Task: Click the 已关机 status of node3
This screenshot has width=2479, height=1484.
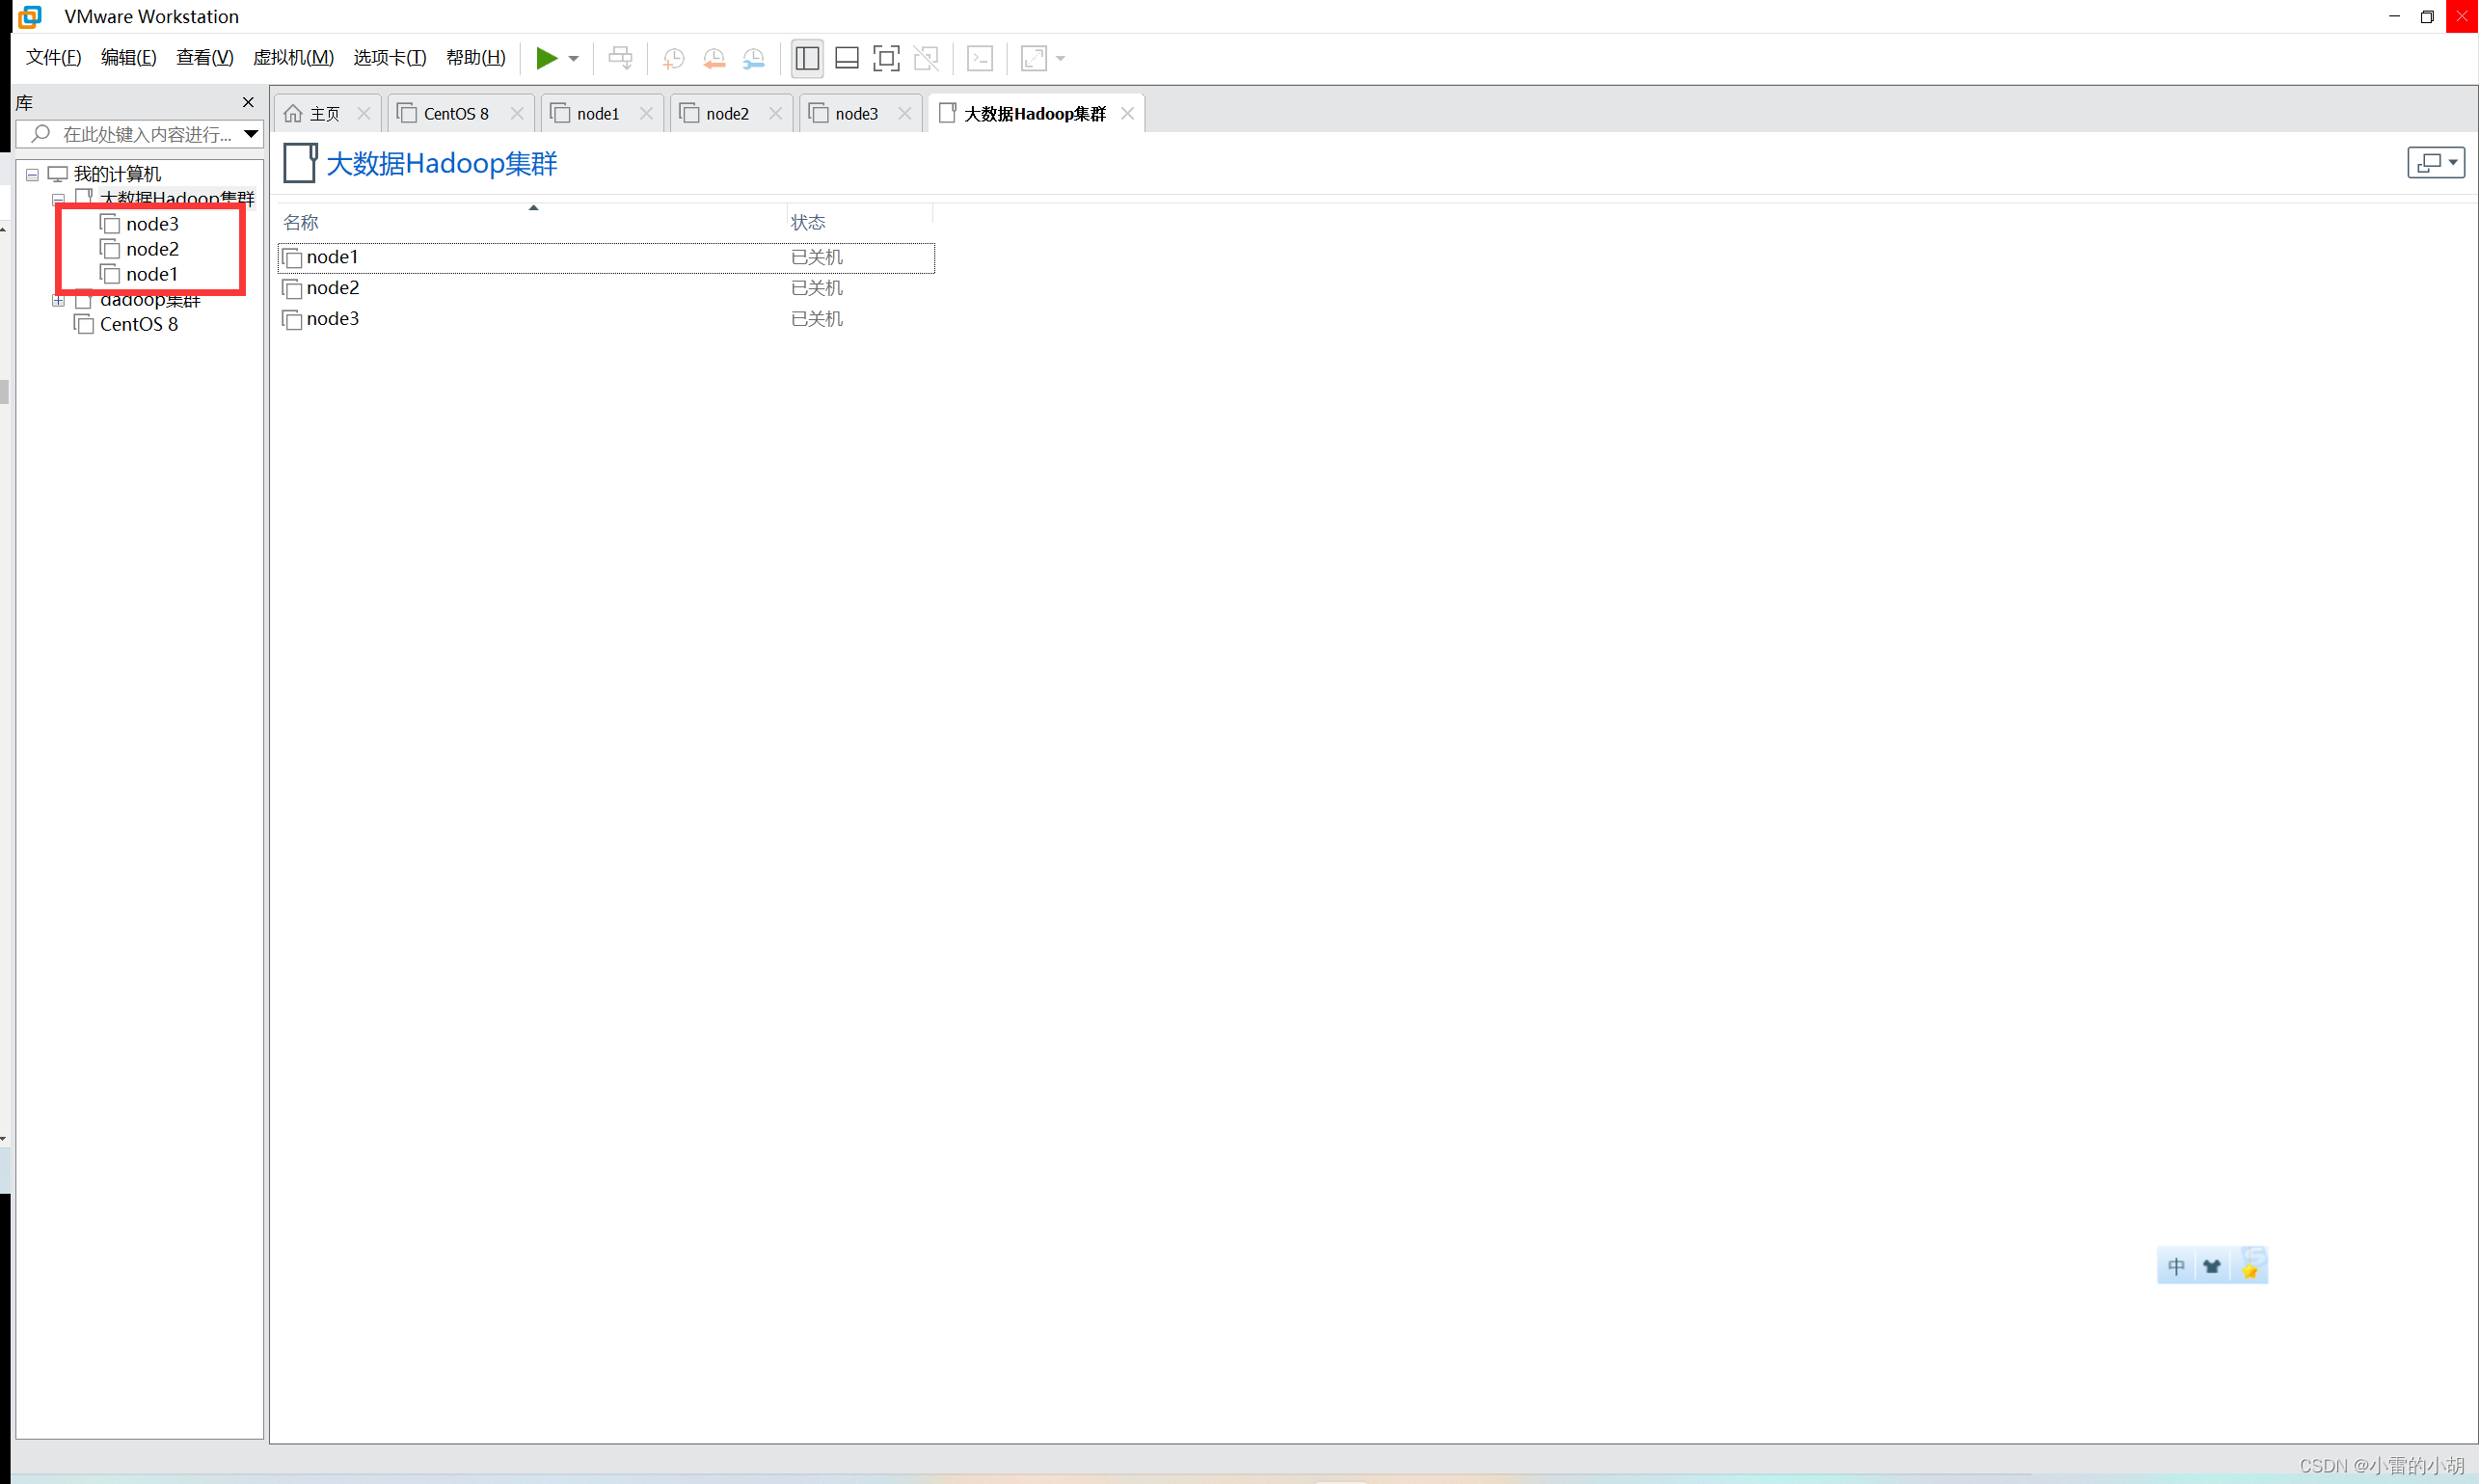Action: (817, 319)
